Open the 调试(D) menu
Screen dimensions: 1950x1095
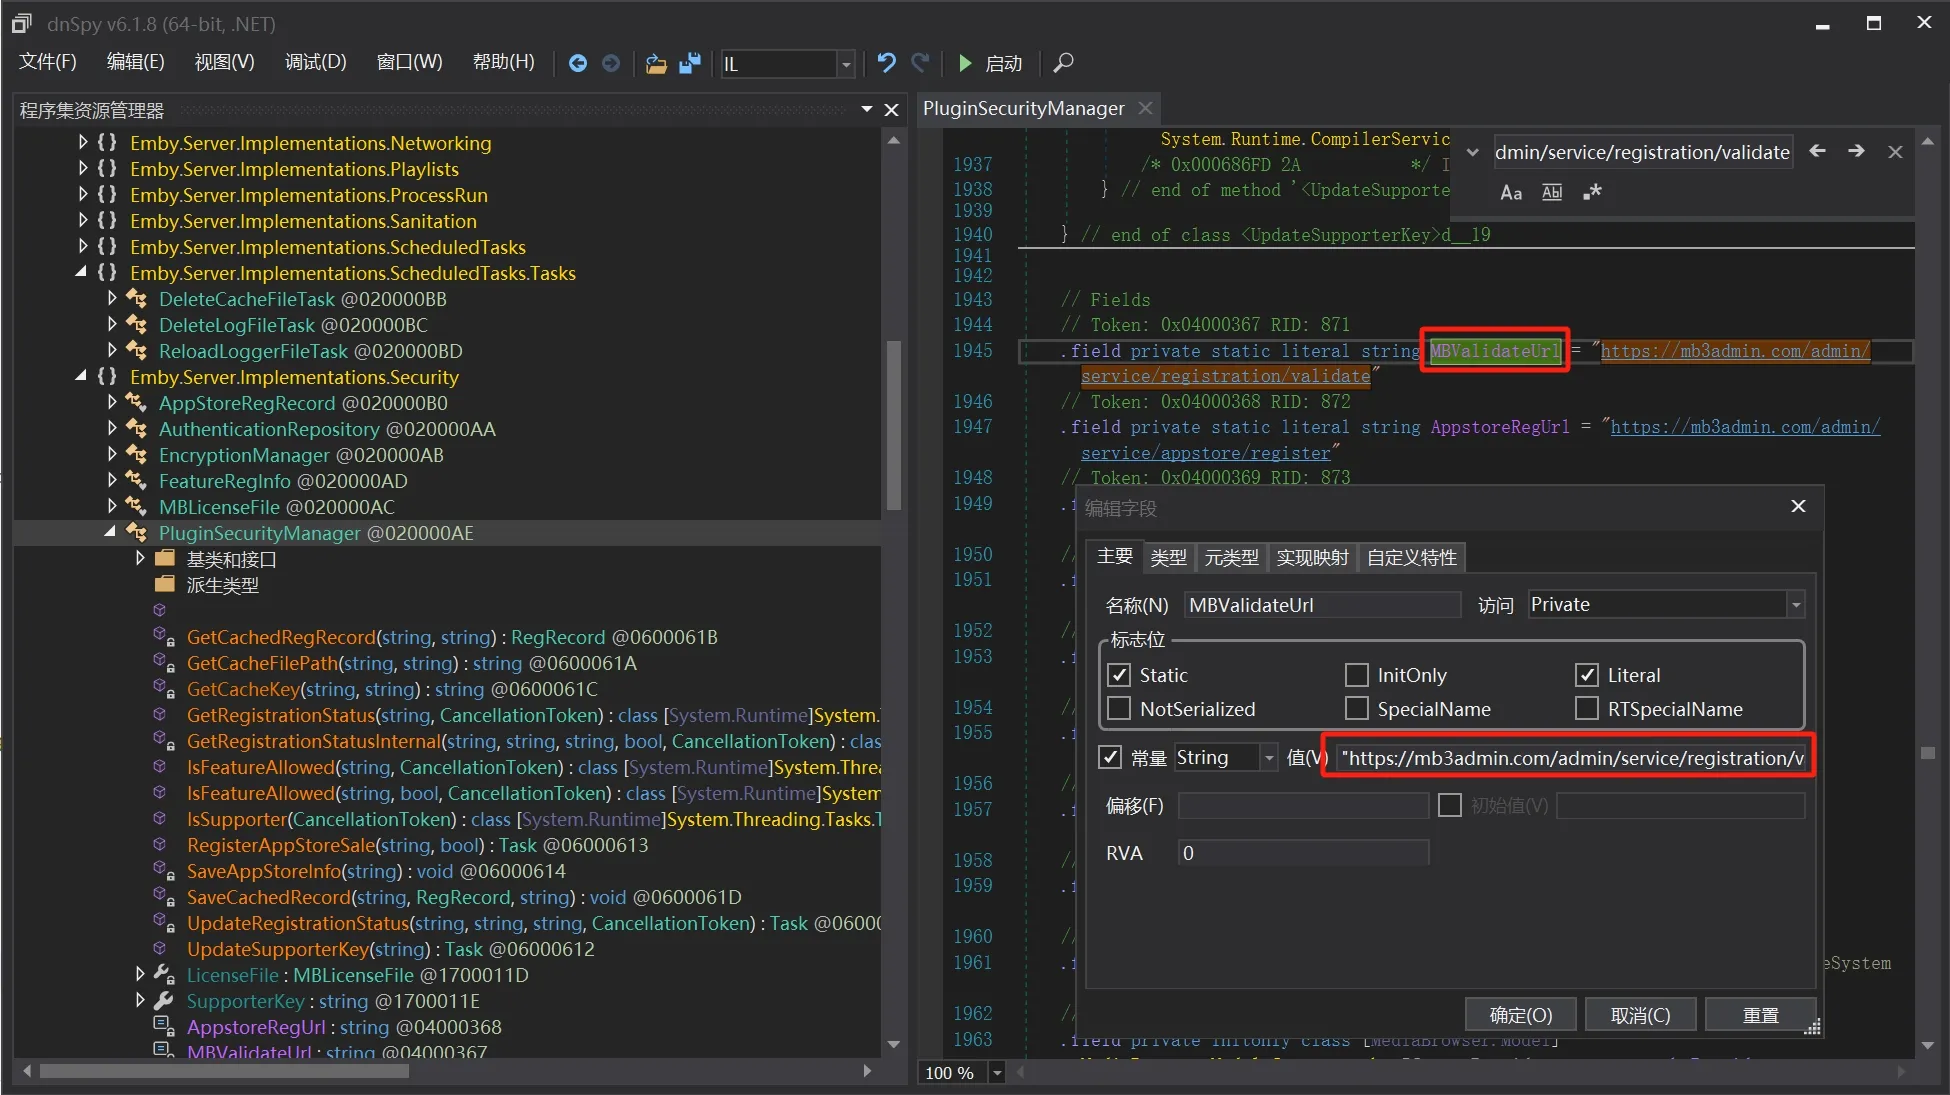[315, 62]
